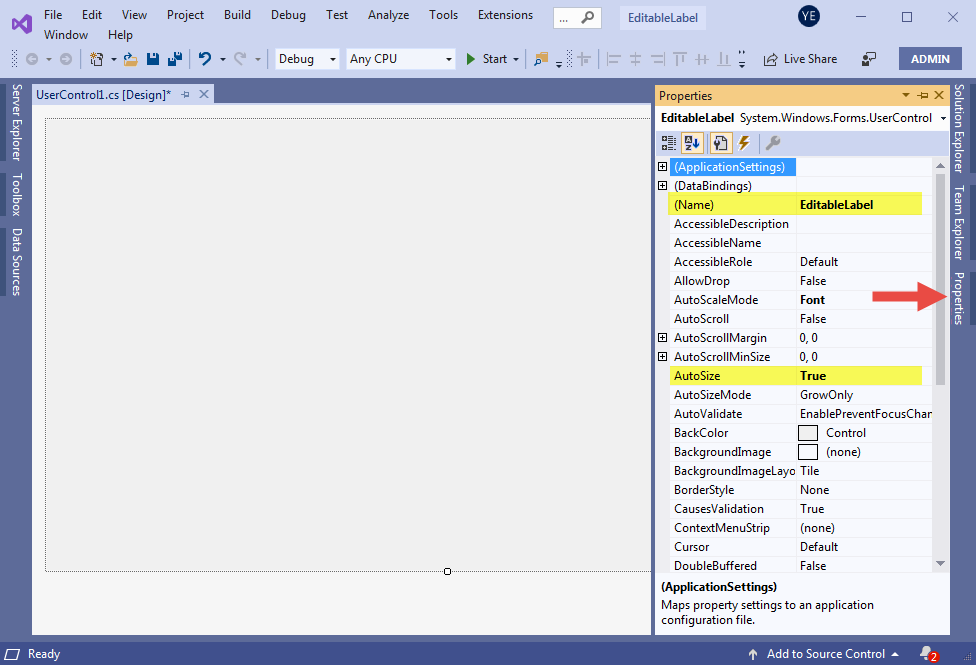
Task: Open the Any CPU platform dropdown
Action: (400, 59)
